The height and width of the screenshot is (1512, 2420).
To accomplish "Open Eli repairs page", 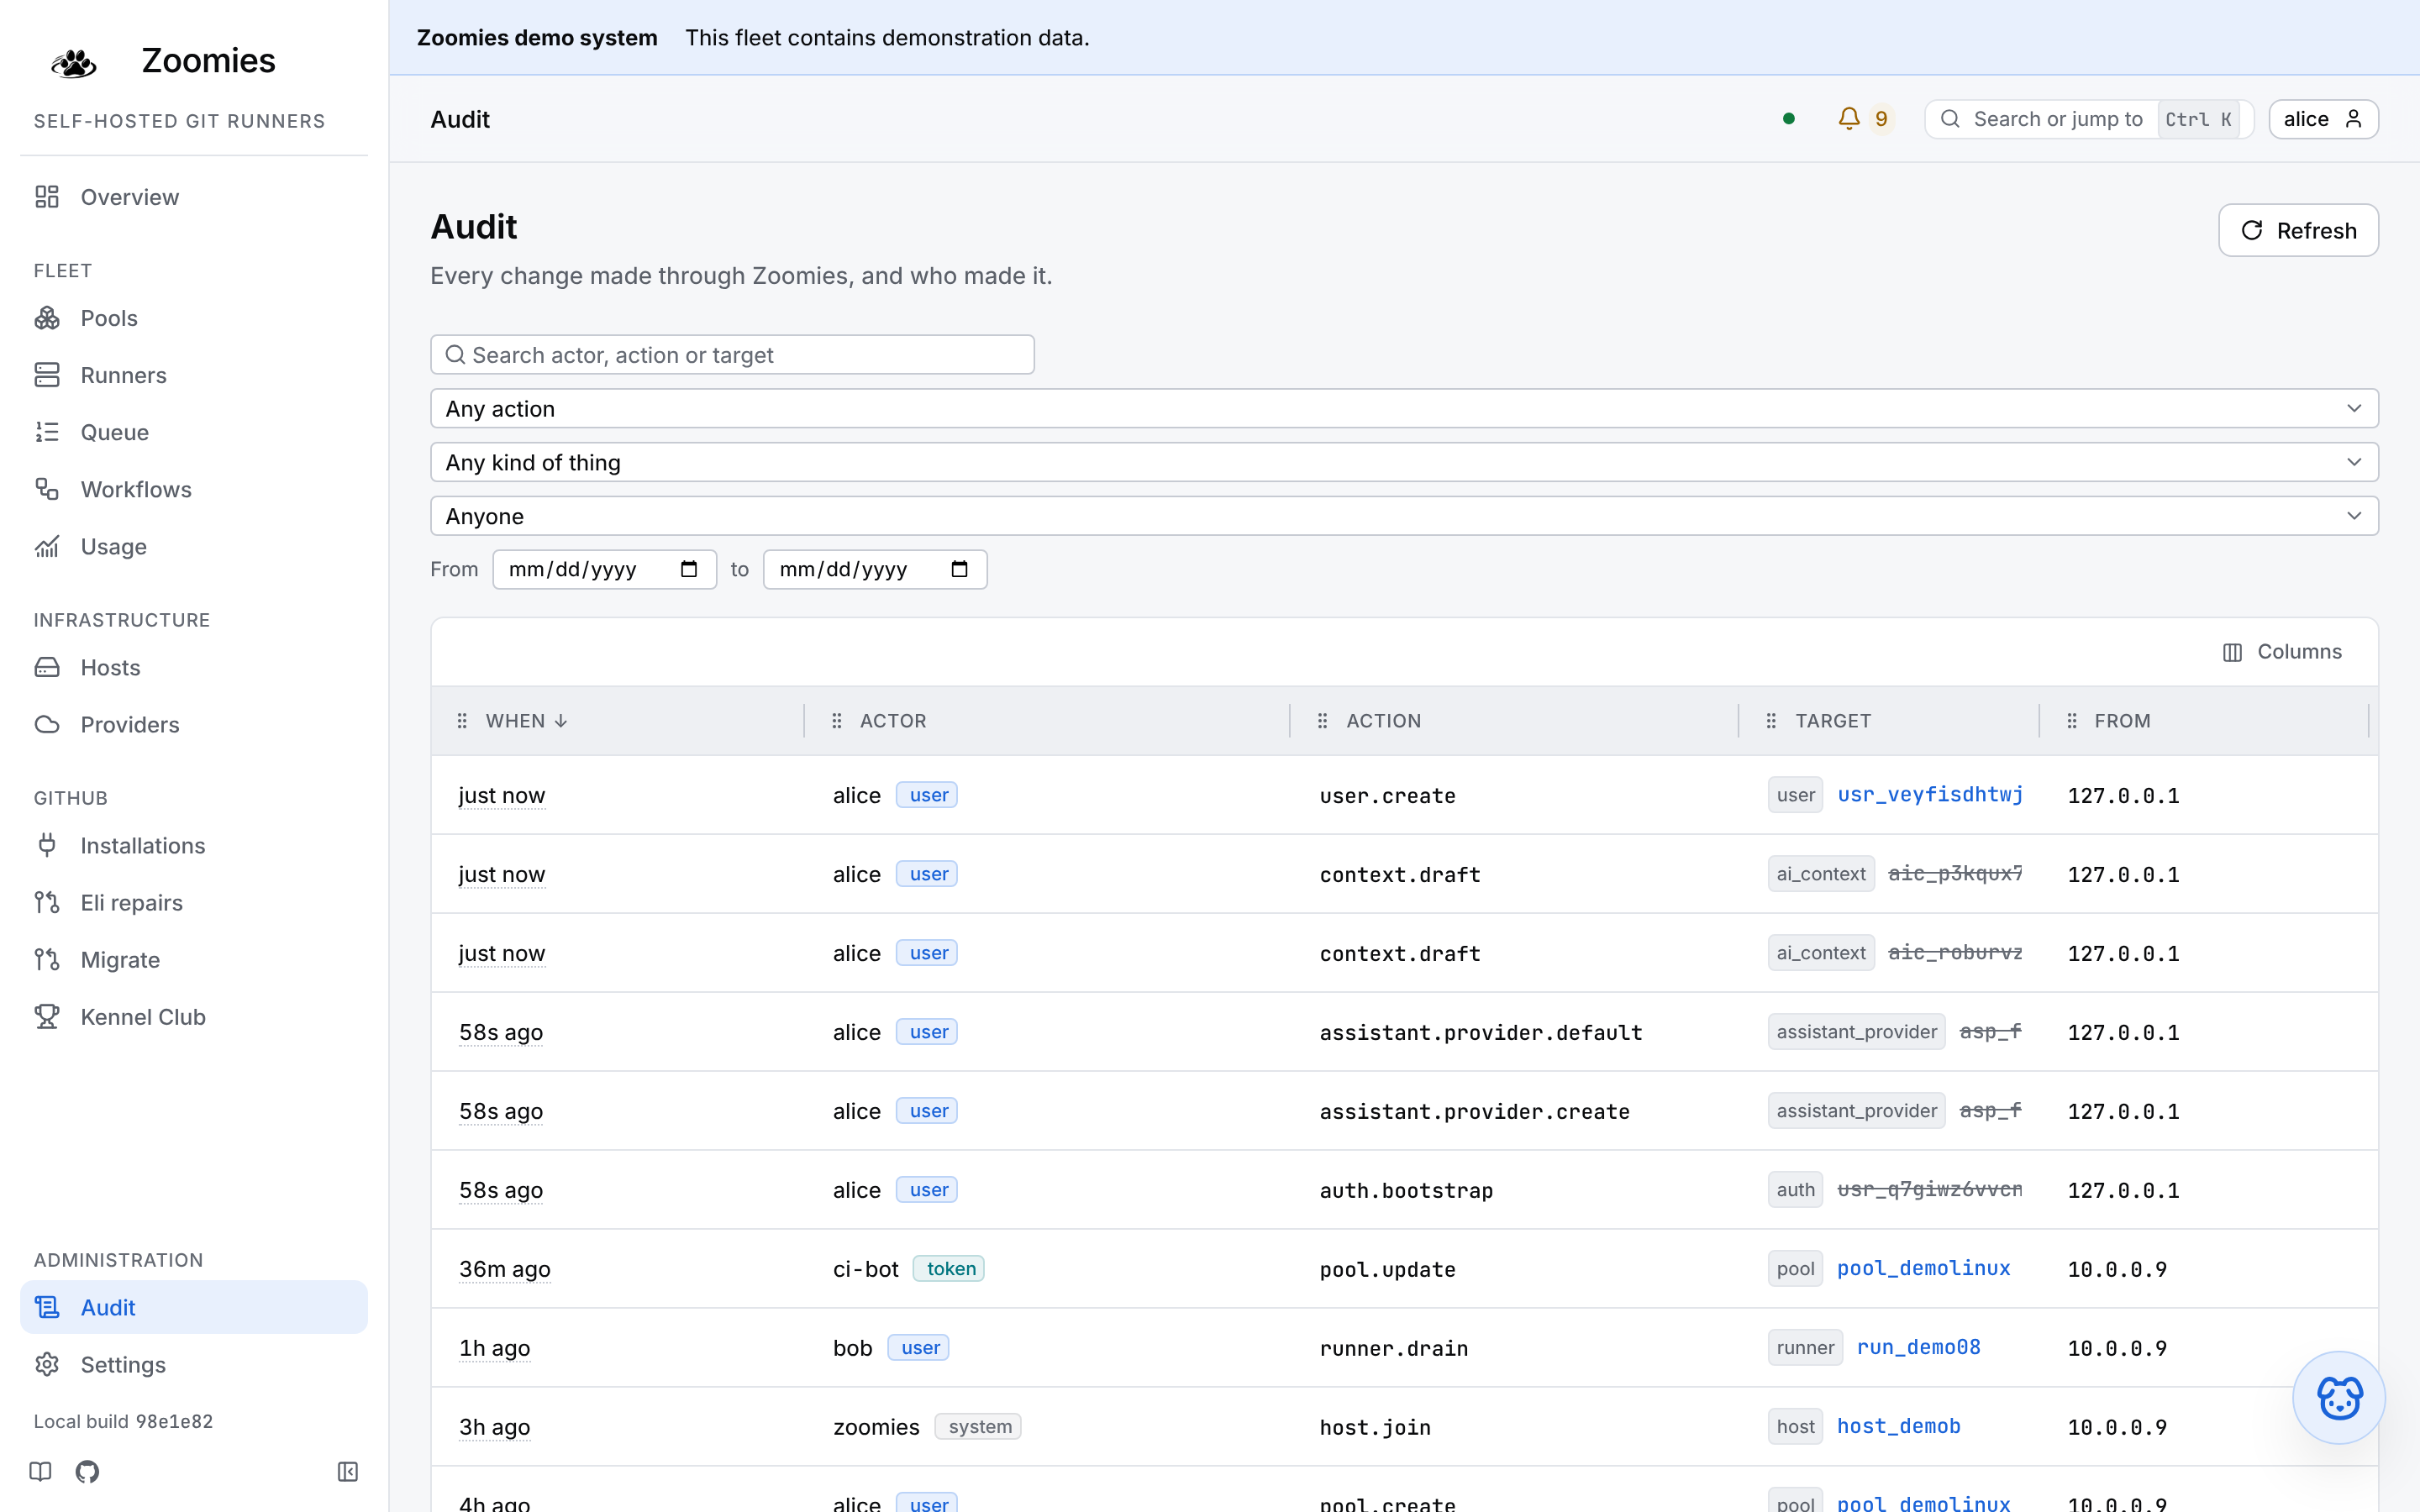I will 194,902.
